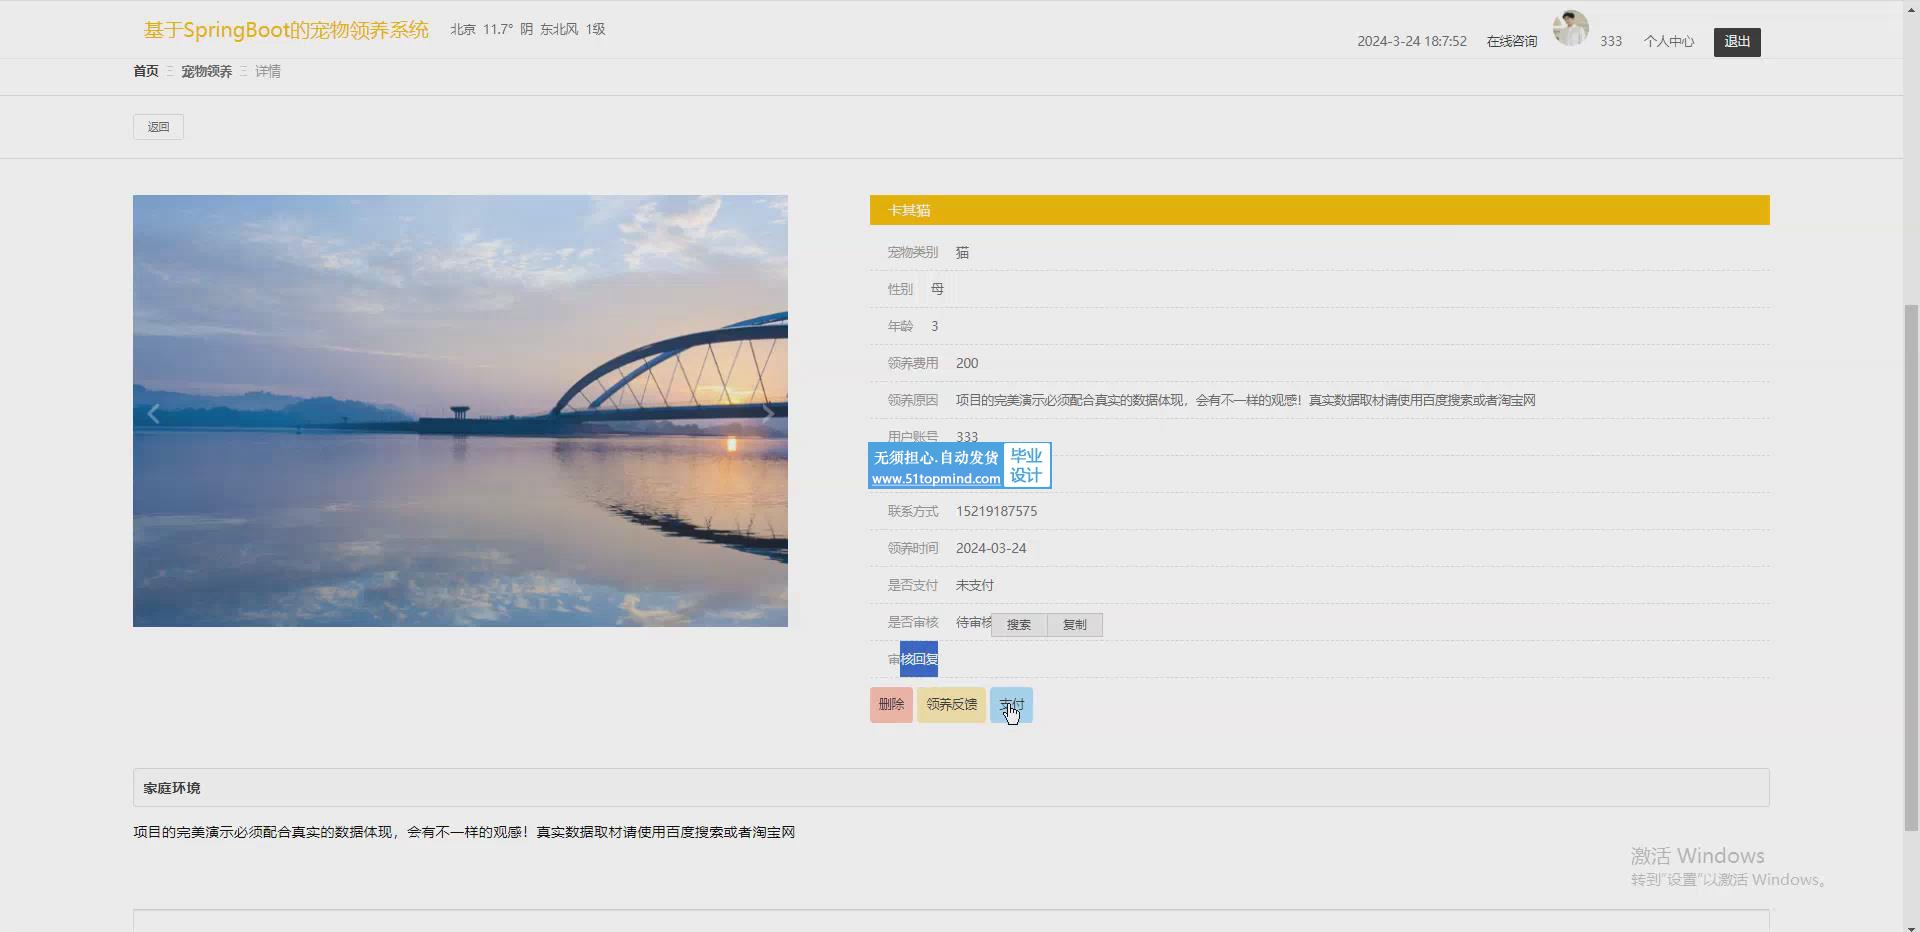Click the 返回 back button
1920x932 pixels.
(158, 127)
